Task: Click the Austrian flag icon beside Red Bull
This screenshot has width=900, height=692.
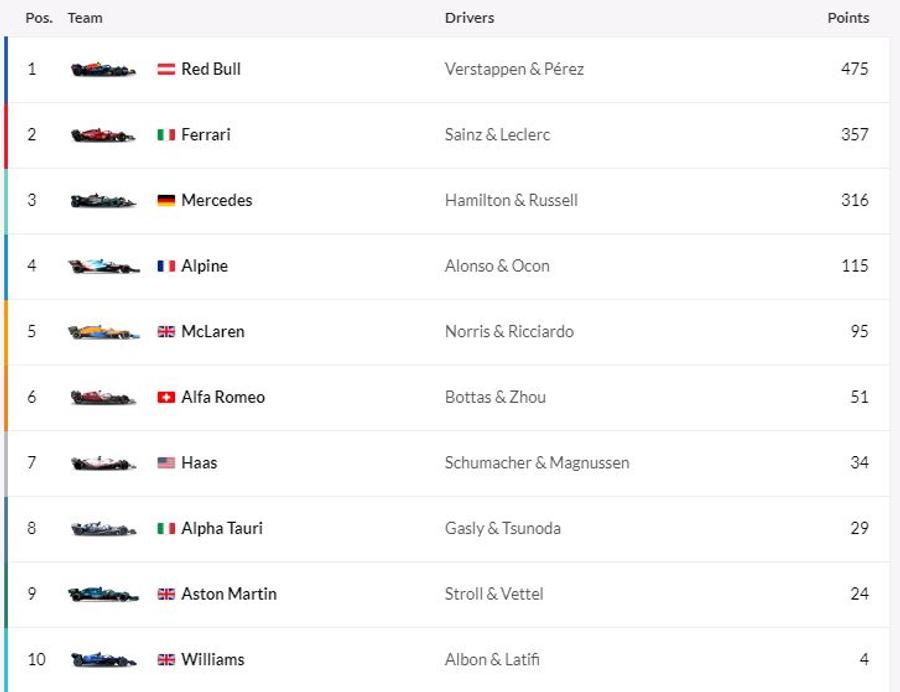Action: click(x=166, y=69)
